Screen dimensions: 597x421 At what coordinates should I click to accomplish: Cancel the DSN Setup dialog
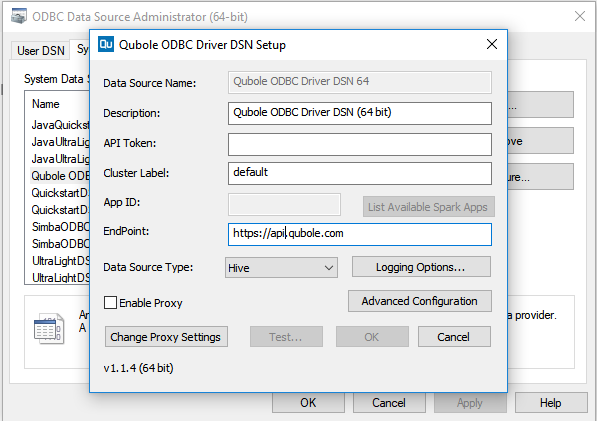pos(454,337)
